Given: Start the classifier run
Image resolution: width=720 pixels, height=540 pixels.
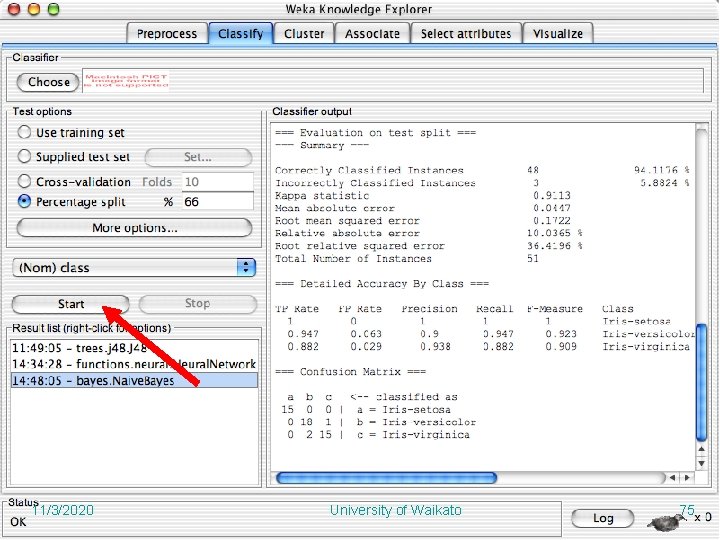Looking at the screenshot, I should 71,304.
